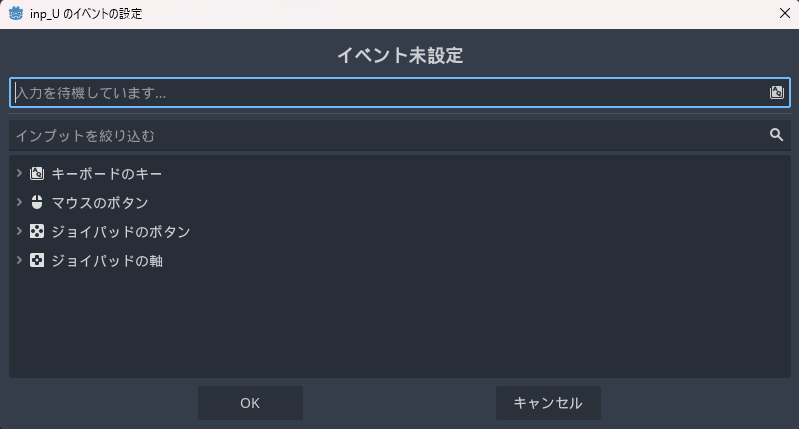799x429 pixels.
Task: Click the keyboard icon in listening field
Action: point(776,92)
